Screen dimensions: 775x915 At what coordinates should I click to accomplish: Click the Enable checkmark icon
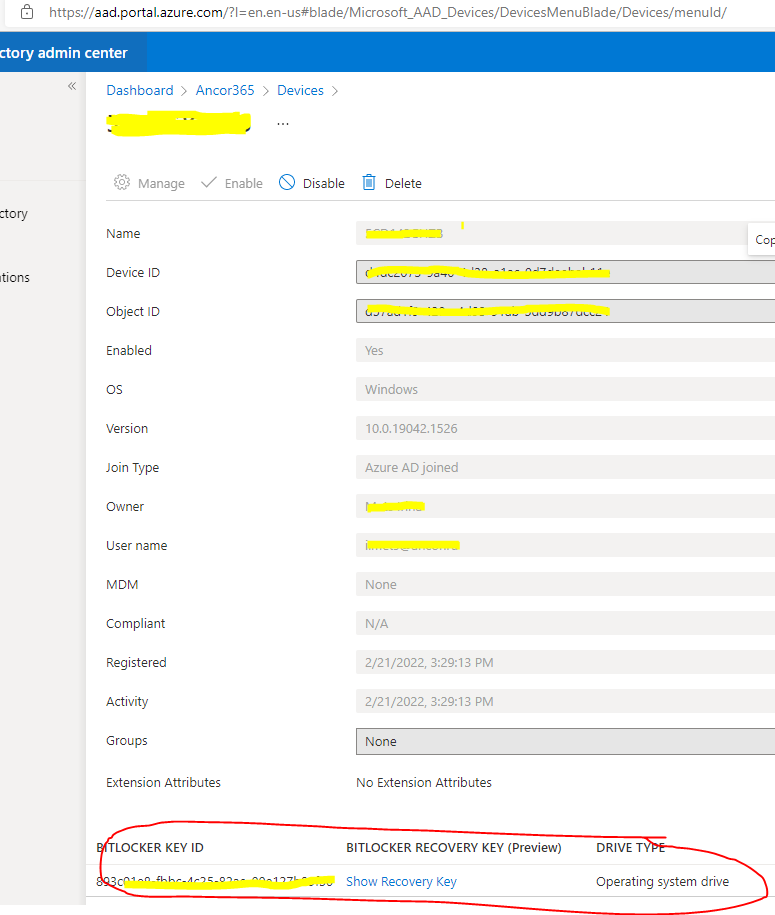[x=208, y=183]
